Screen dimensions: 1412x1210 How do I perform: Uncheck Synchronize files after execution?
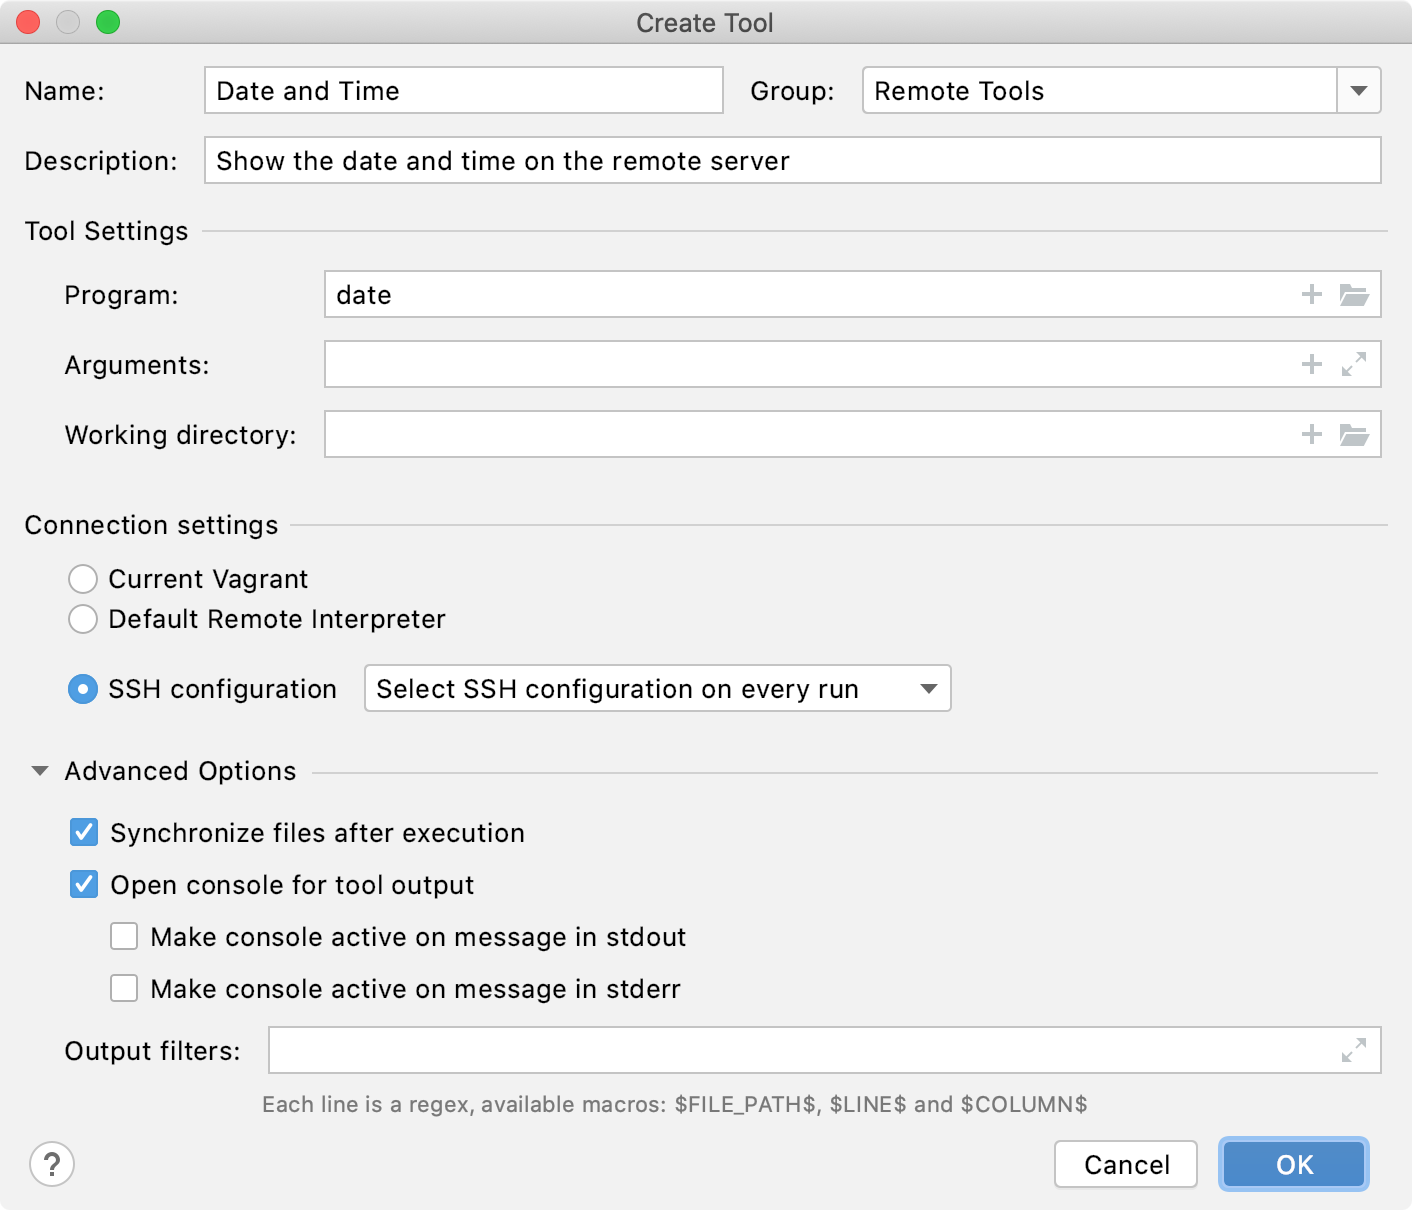coord(84,832)
